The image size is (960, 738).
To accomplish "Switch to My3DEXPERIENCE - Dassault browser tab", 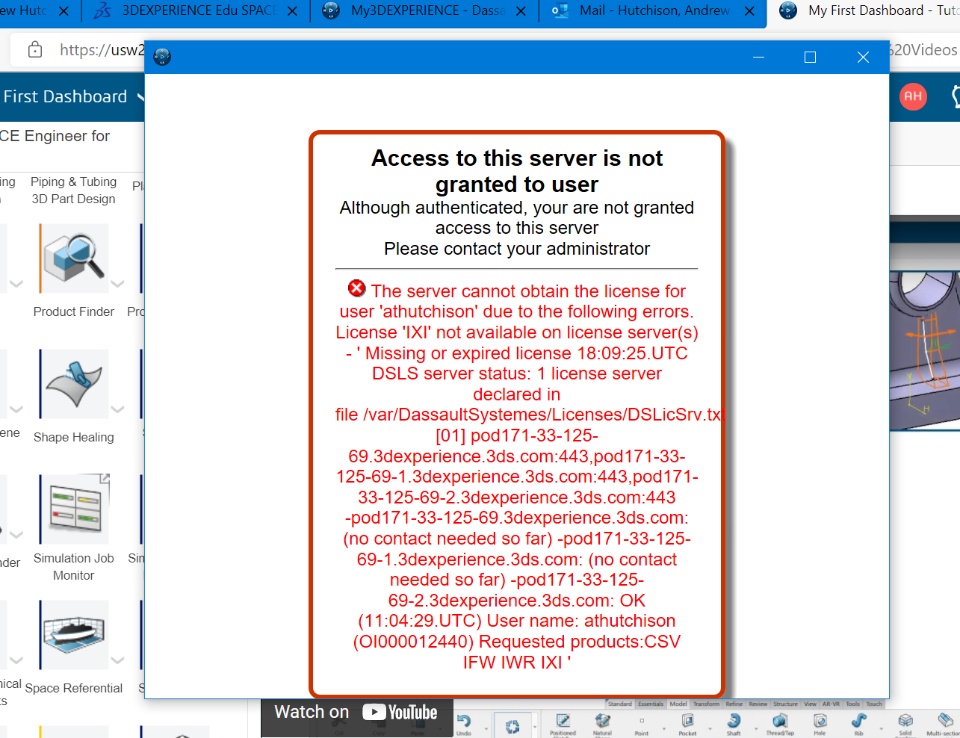I will point(425,11).
